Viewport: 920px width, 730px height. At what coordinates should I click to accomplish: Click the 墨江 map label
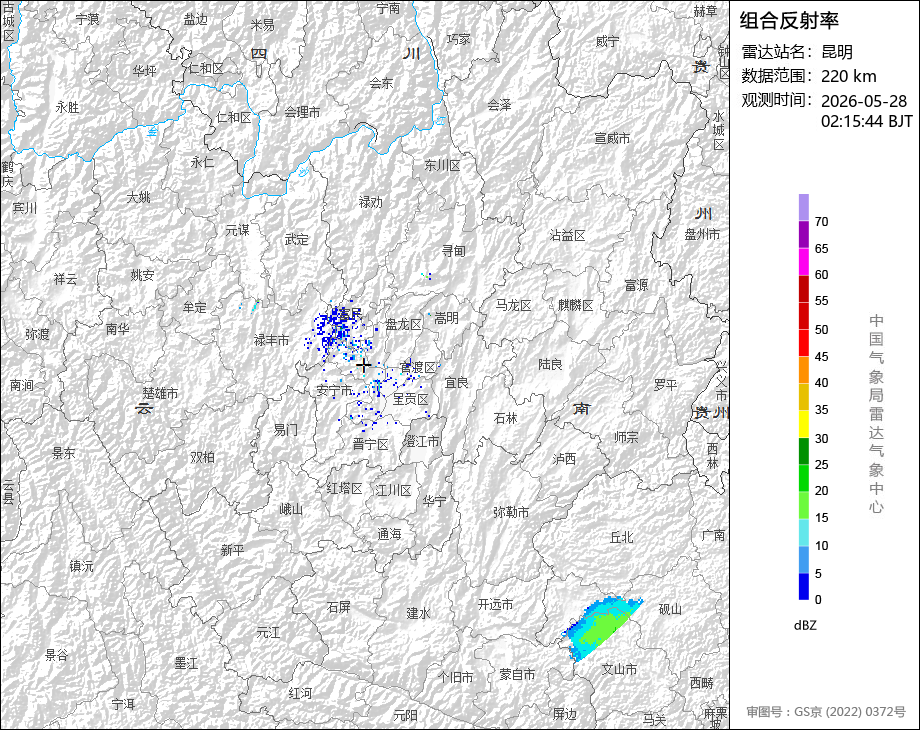point(186,663)
